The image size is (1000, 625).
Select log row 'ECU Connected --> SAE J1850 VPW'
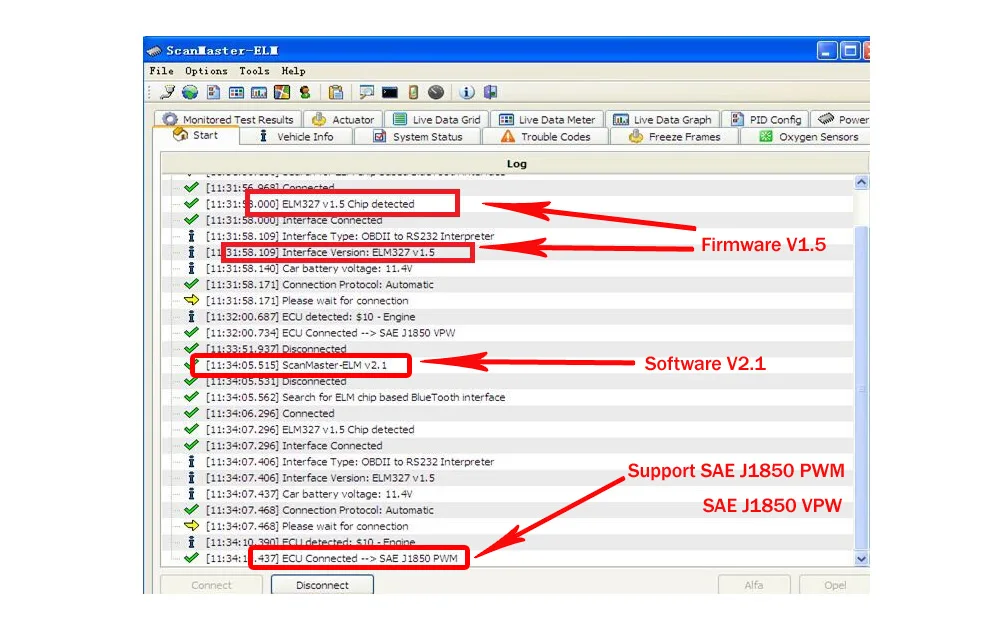tap(507, 333)
